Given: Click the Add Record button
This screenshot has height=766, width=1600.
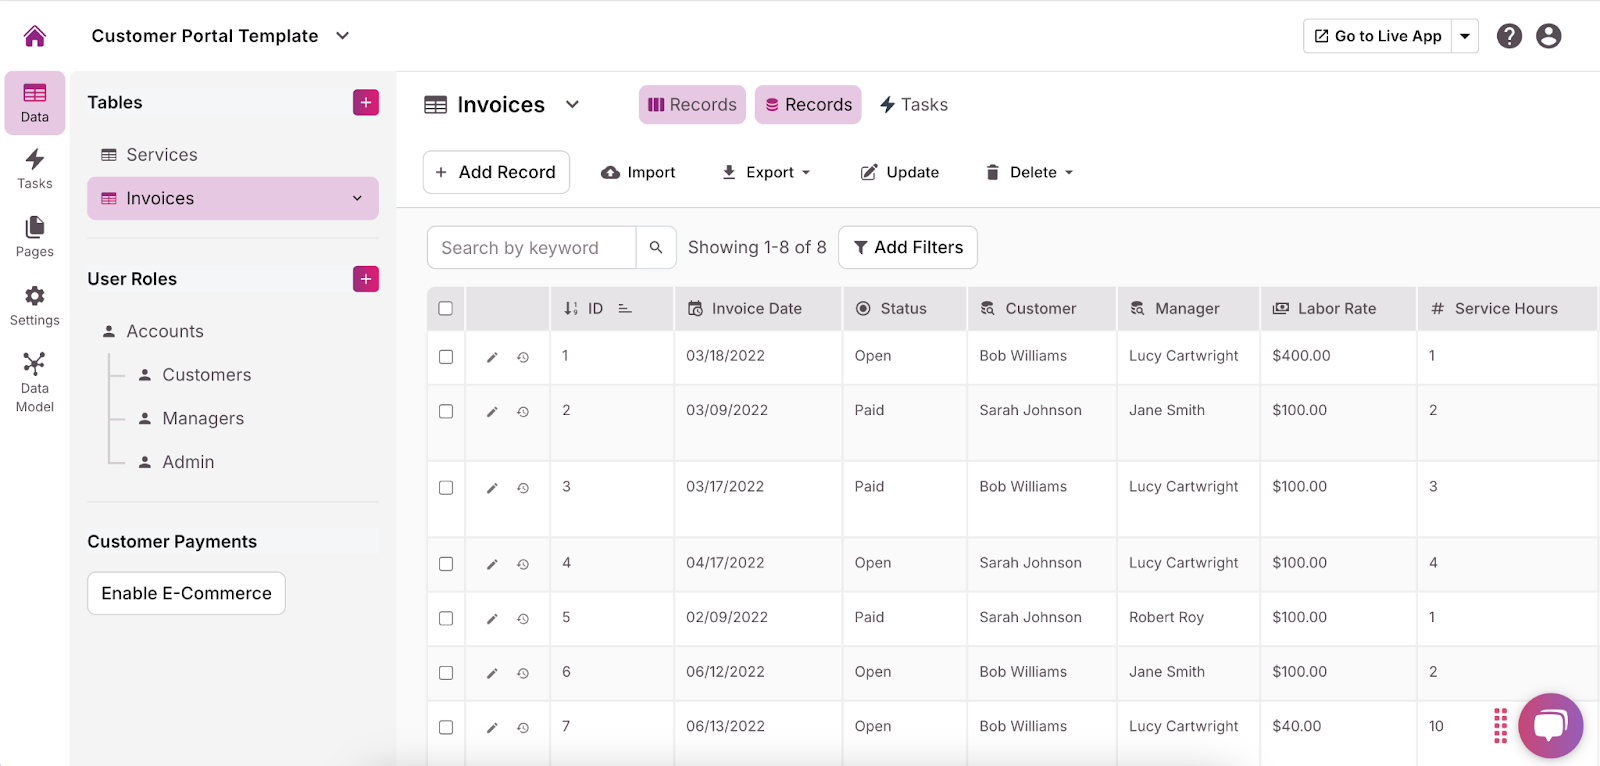Looking at the screenshot, I should pos(496,172).
